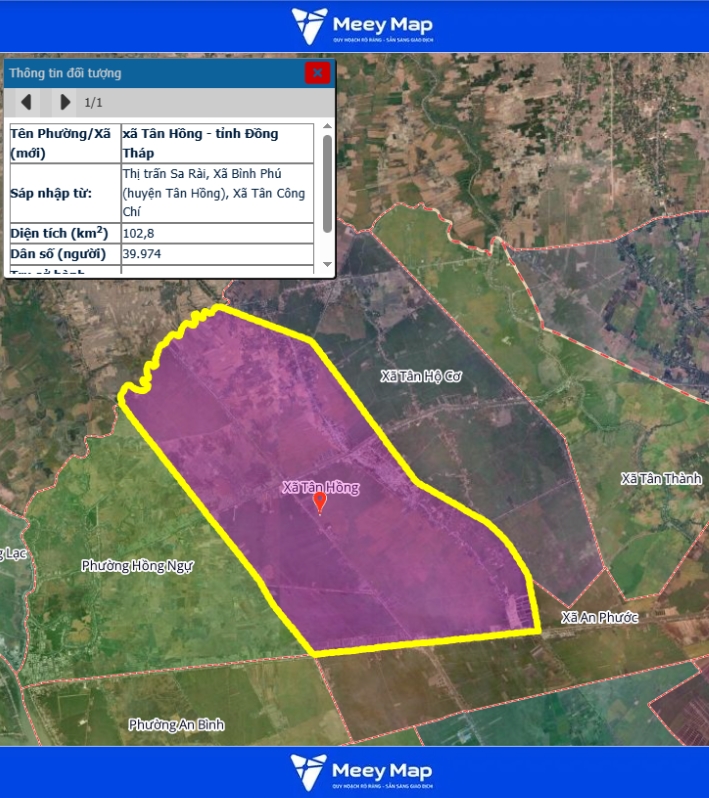Select the Phường An Bình map label
709x798 pixels.
176,724
